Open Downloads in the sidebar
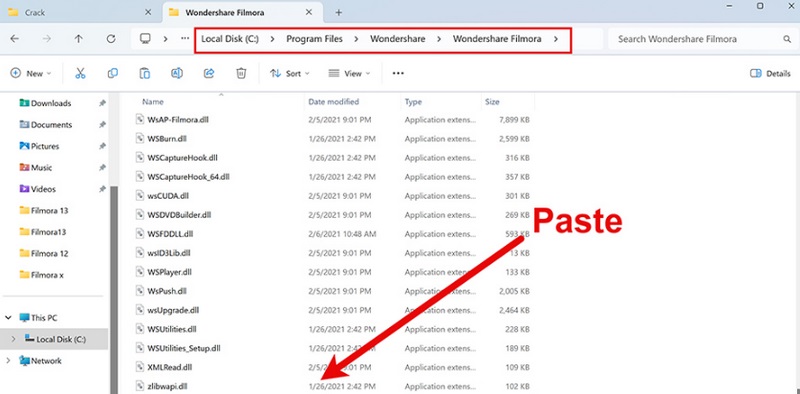Viewport: 800px width, 394px height. pos(51,103)
